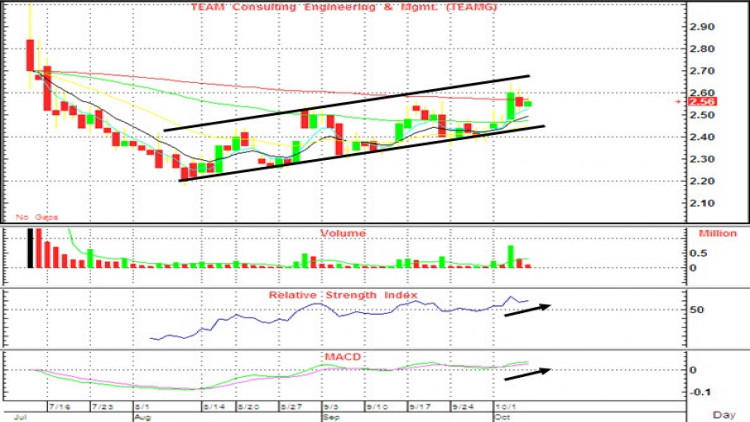Select the 2.80 price axis label

pos(702,49)
